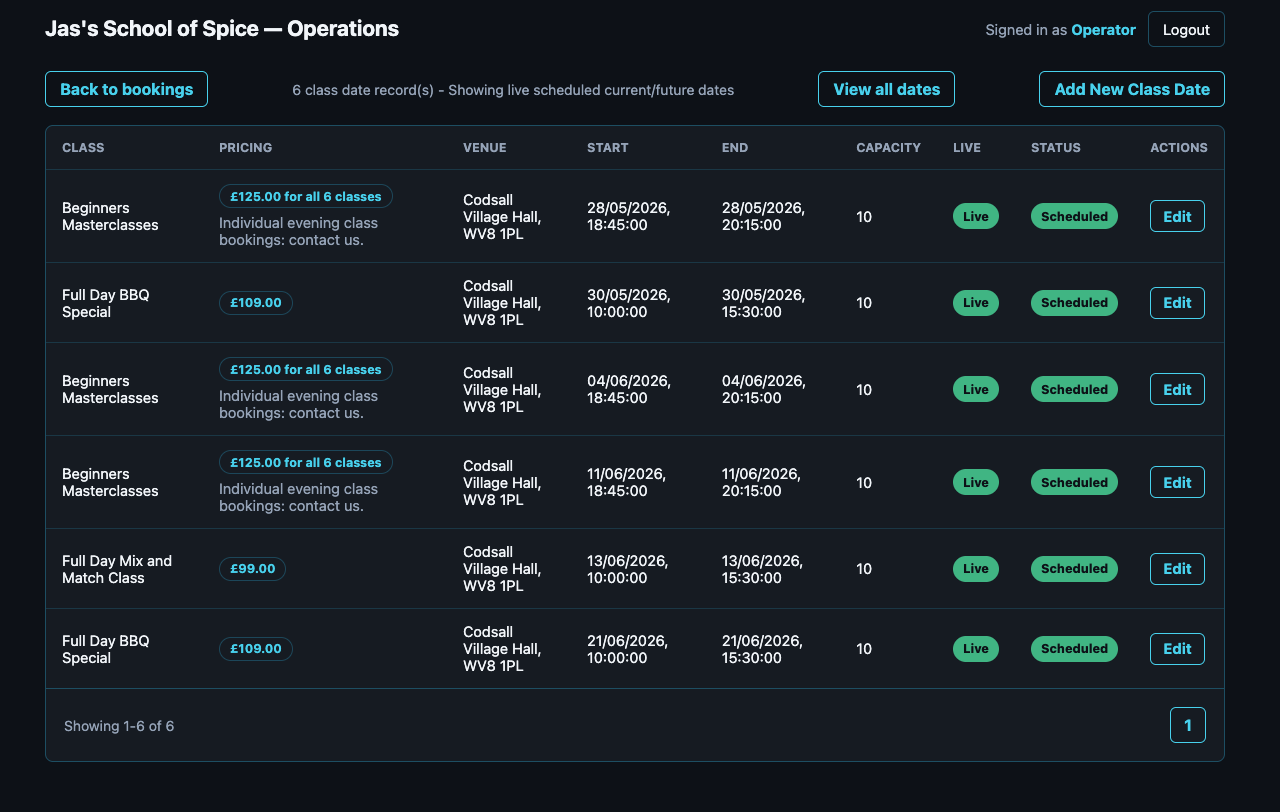Image resolution: width=1280 pixels, height=812 pixels.
Task: Click the Live badge for 28/05/2026 class
Action: [x=976, y=216]
